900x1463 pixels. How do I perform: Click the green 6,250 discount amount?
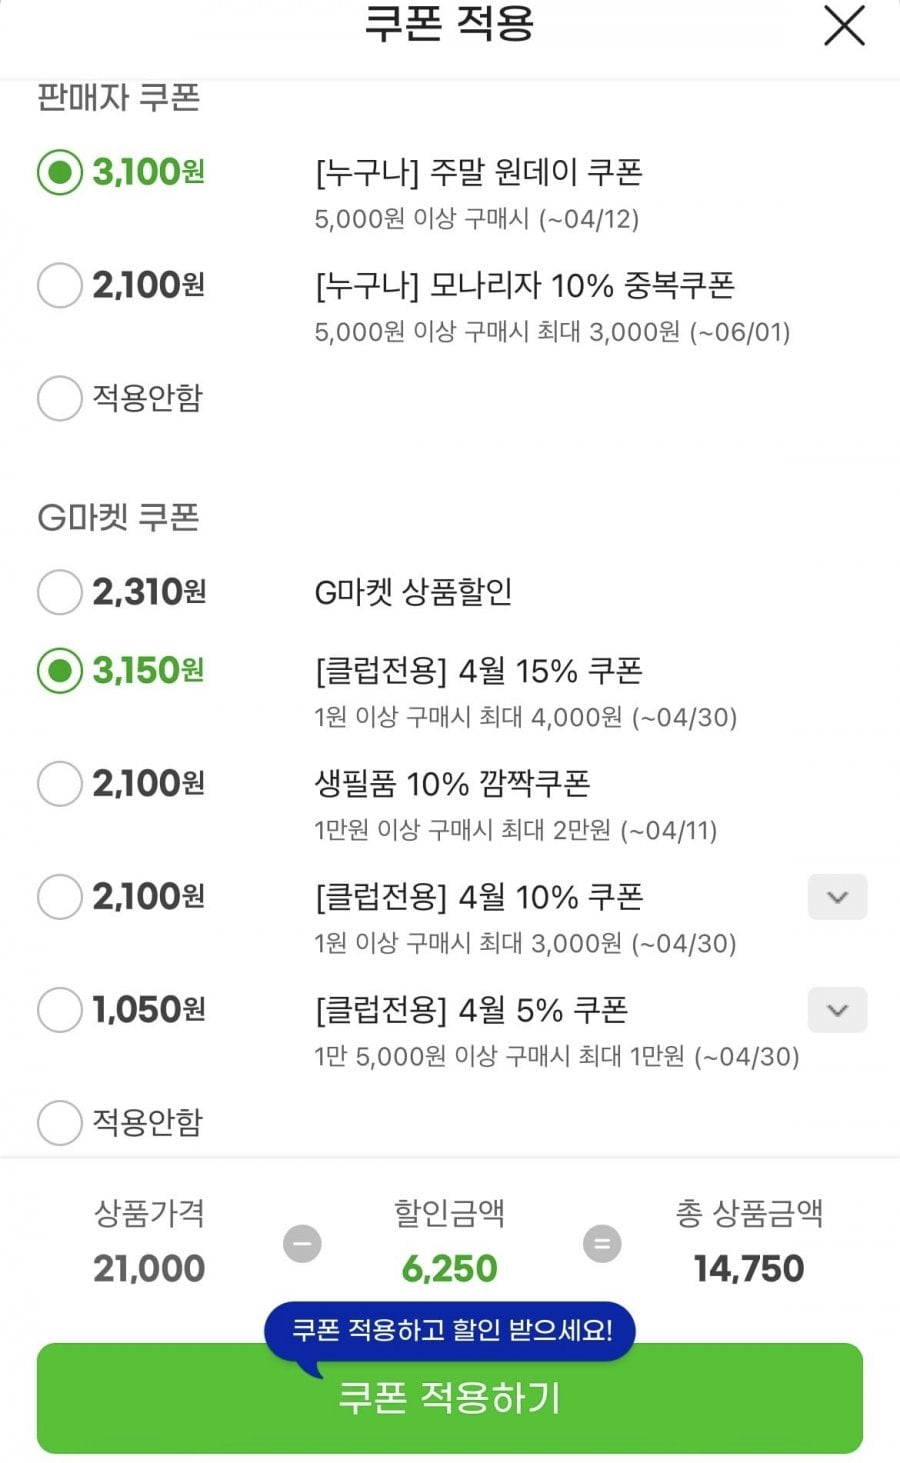[449, 1268]
